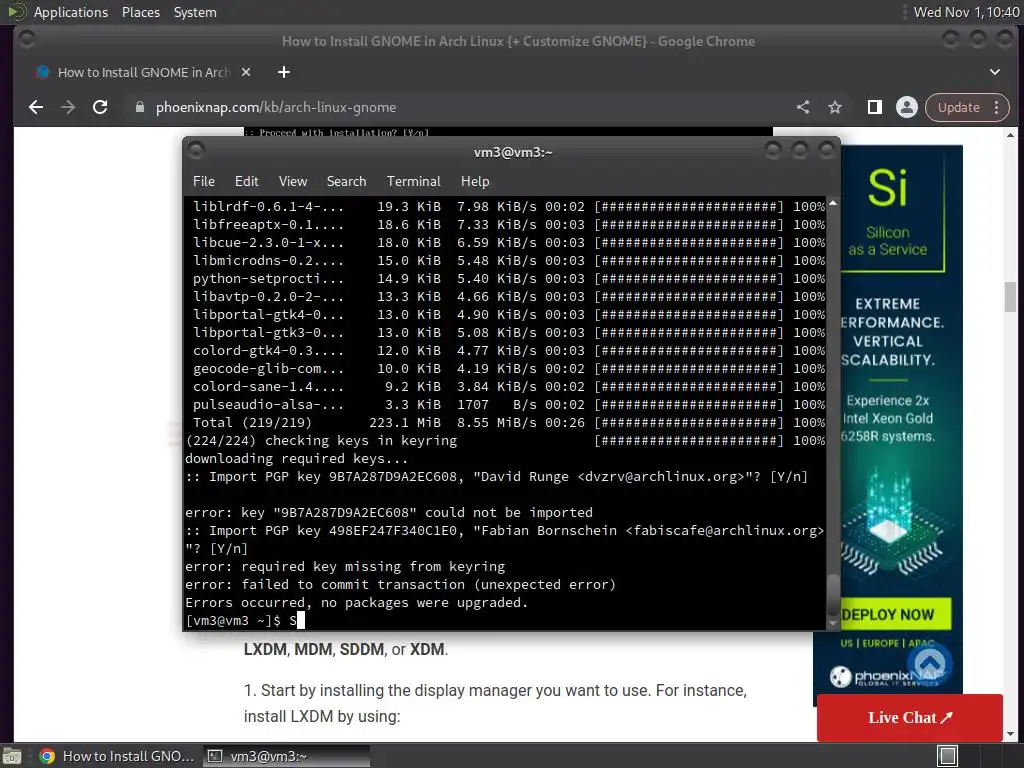The image size is (1024, 768).
Task: Click terminal scrollbar up arrow
Action: [833, 204]
